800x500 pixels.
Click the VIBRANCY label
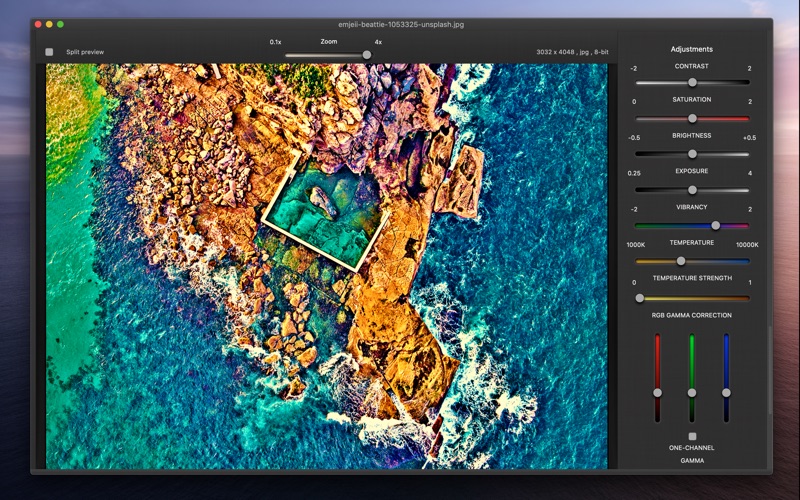(x=692, y=207)
